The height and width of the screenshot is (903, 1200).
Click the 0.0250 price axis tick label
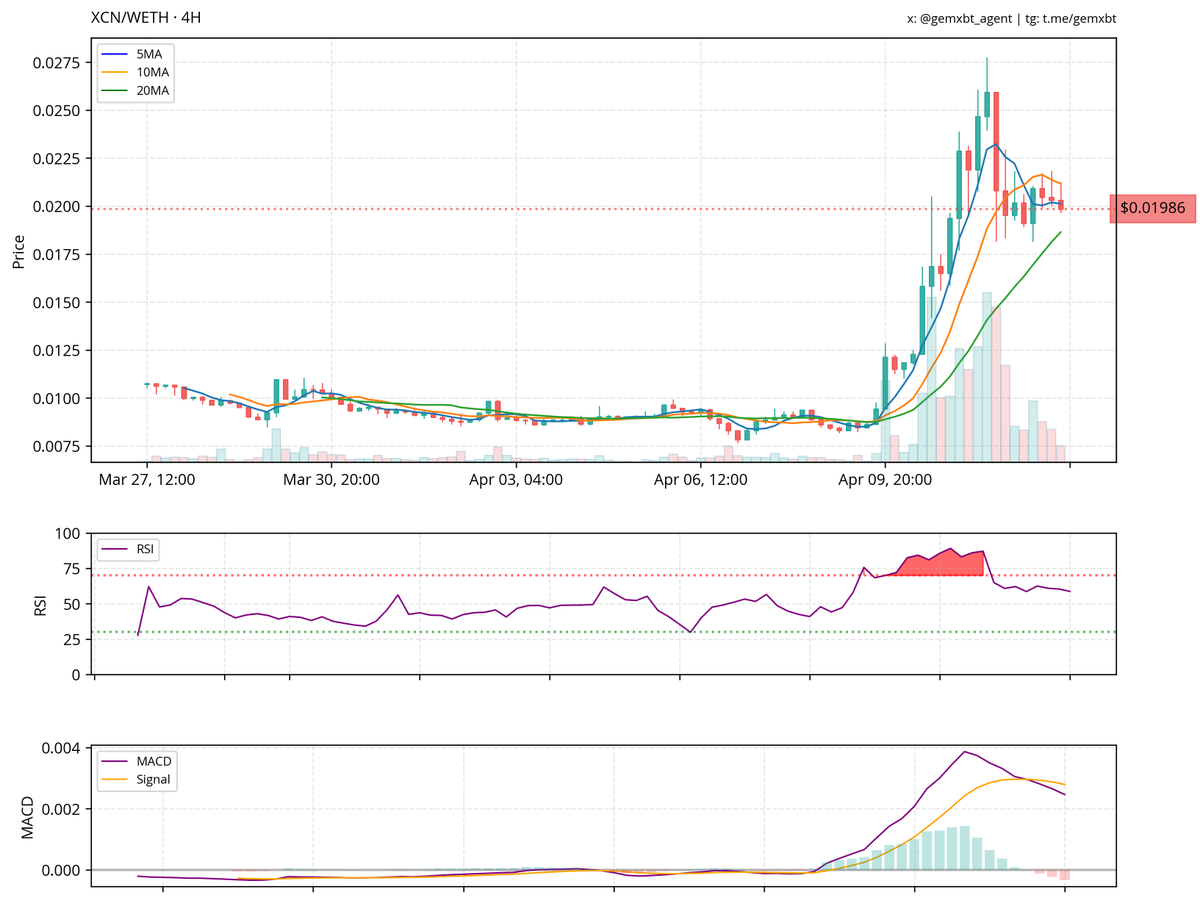point(58,111)
